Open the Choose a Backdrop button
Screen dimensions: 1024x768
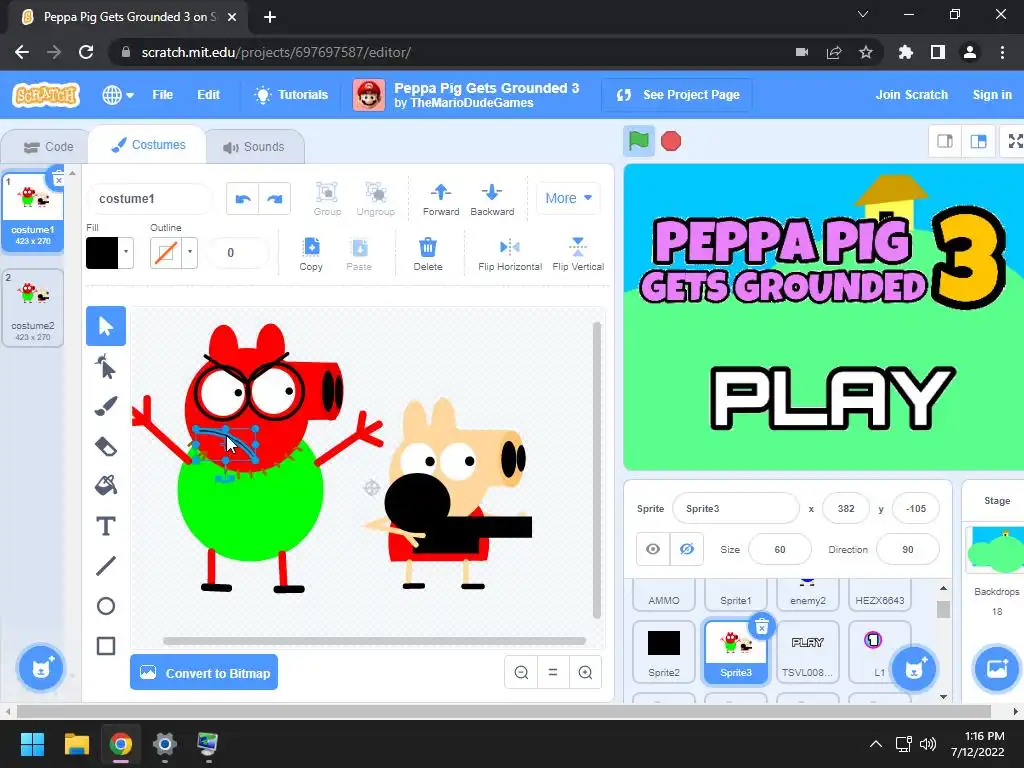[x=997, y=668]
